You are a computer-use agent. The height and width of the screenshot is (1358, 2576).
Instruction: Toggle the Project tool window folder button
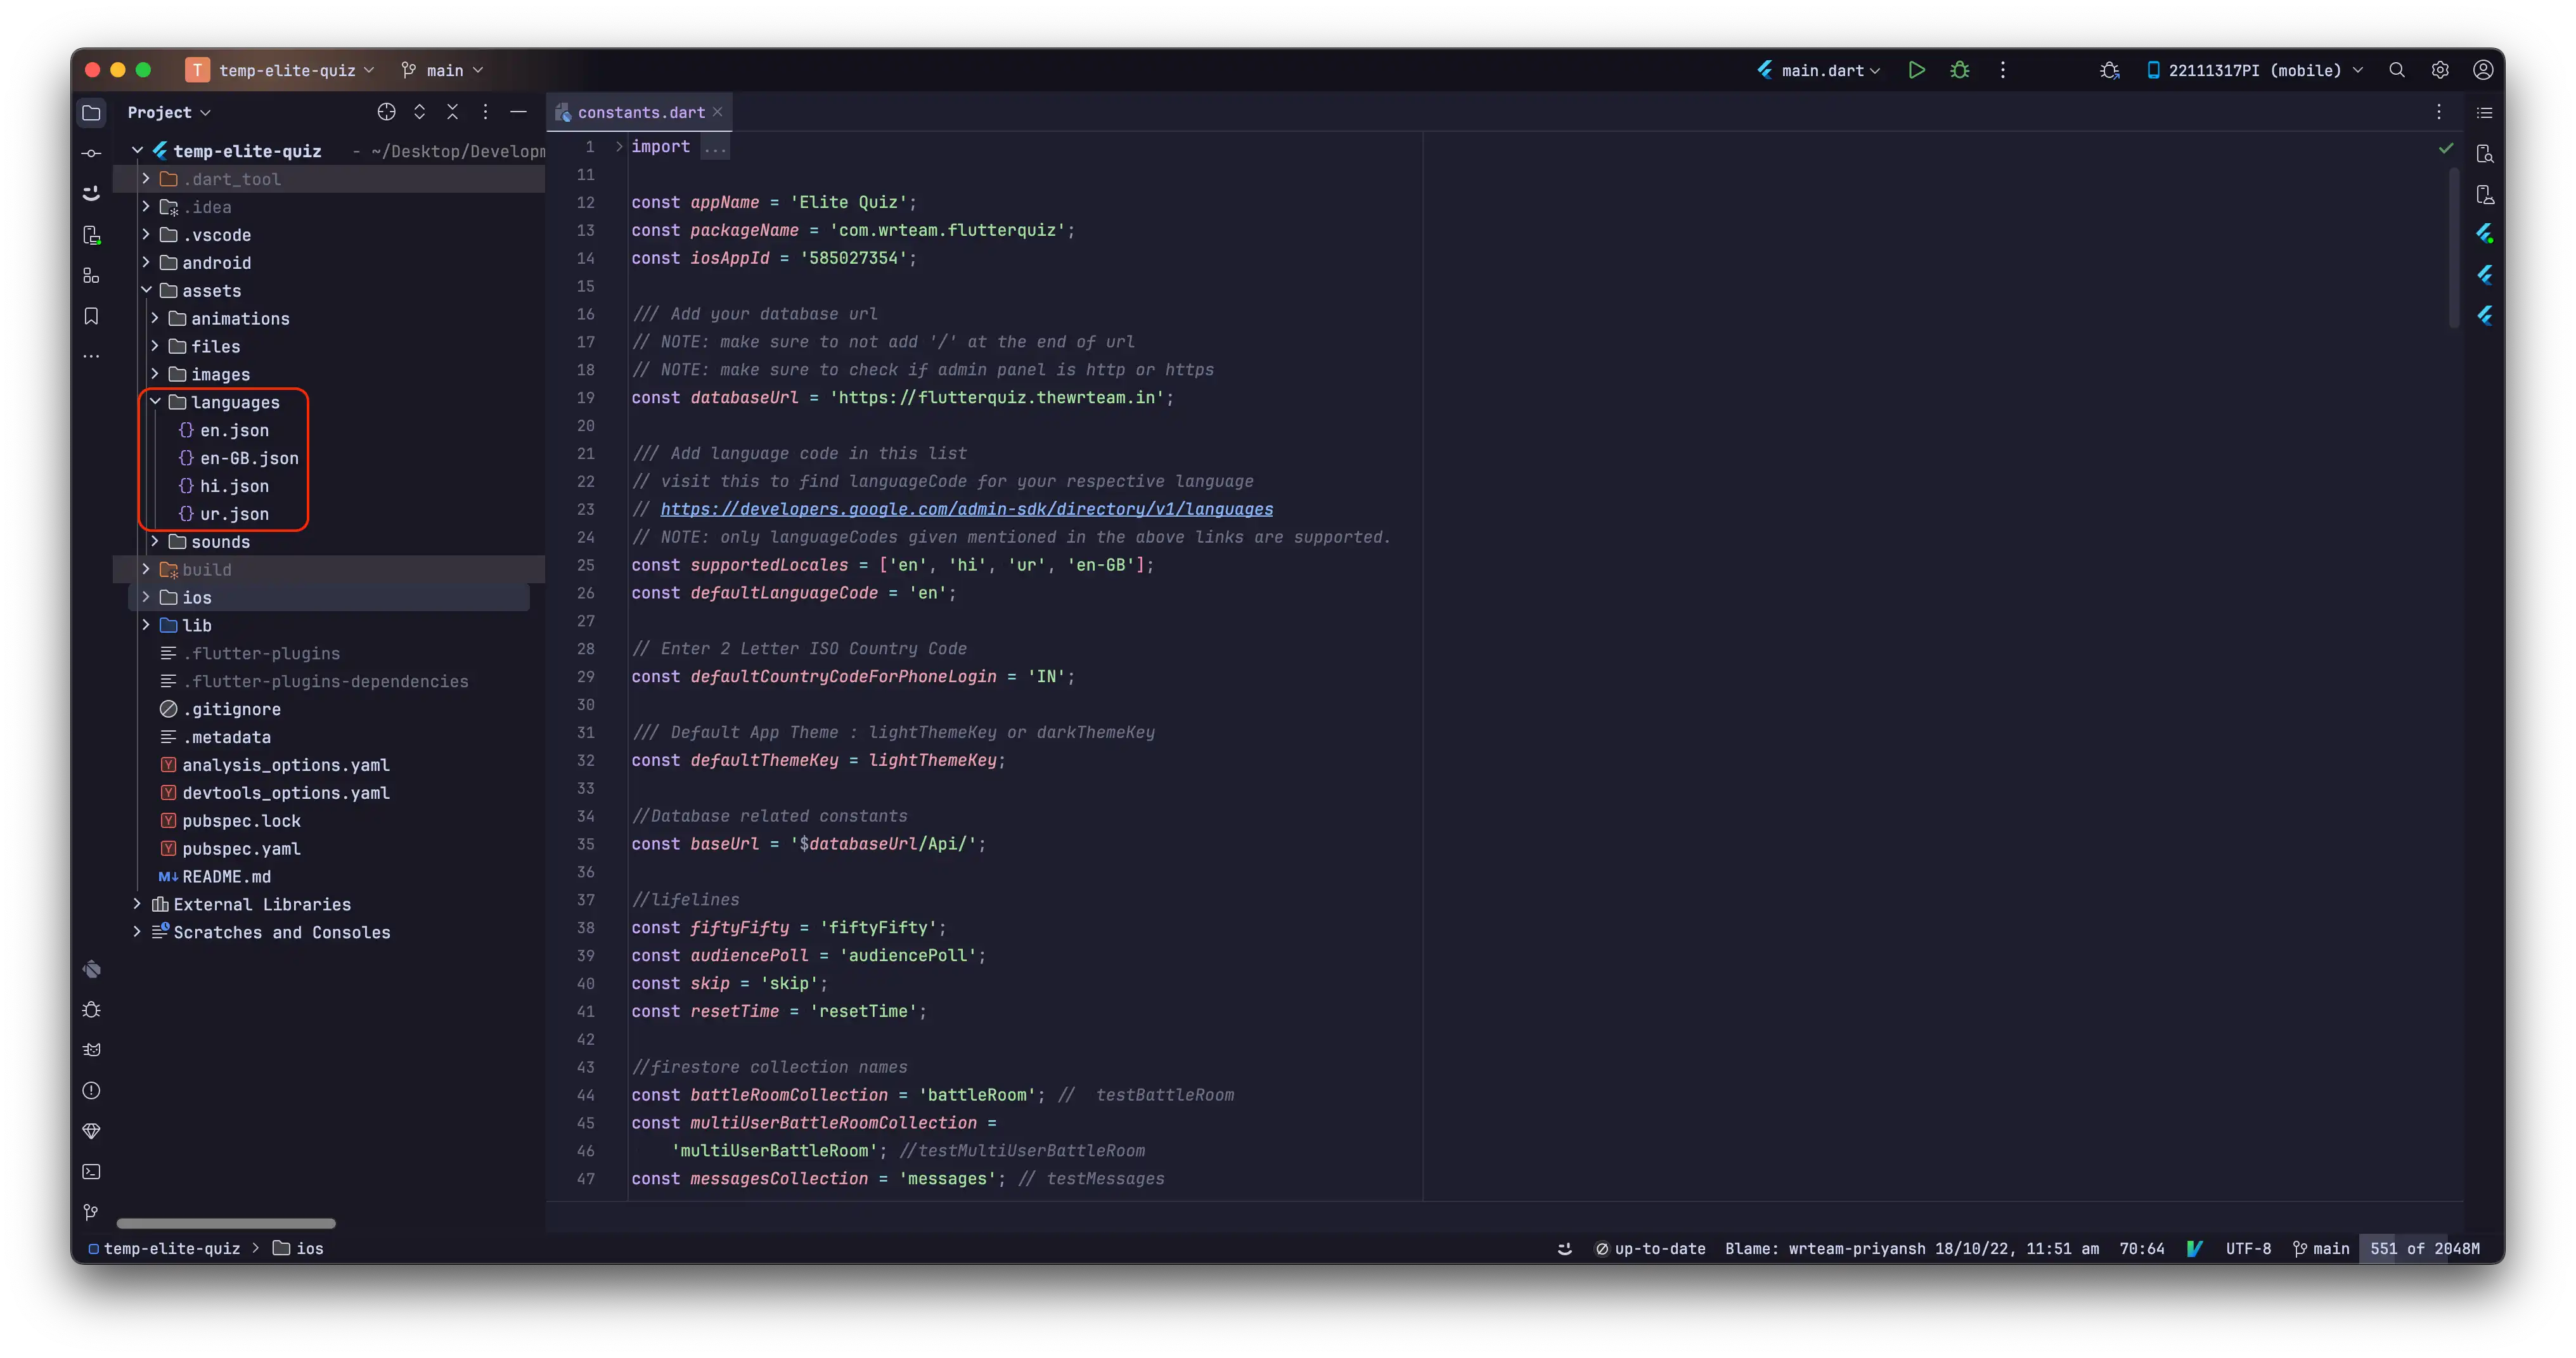pyautogui.click(x=91, y=112)
